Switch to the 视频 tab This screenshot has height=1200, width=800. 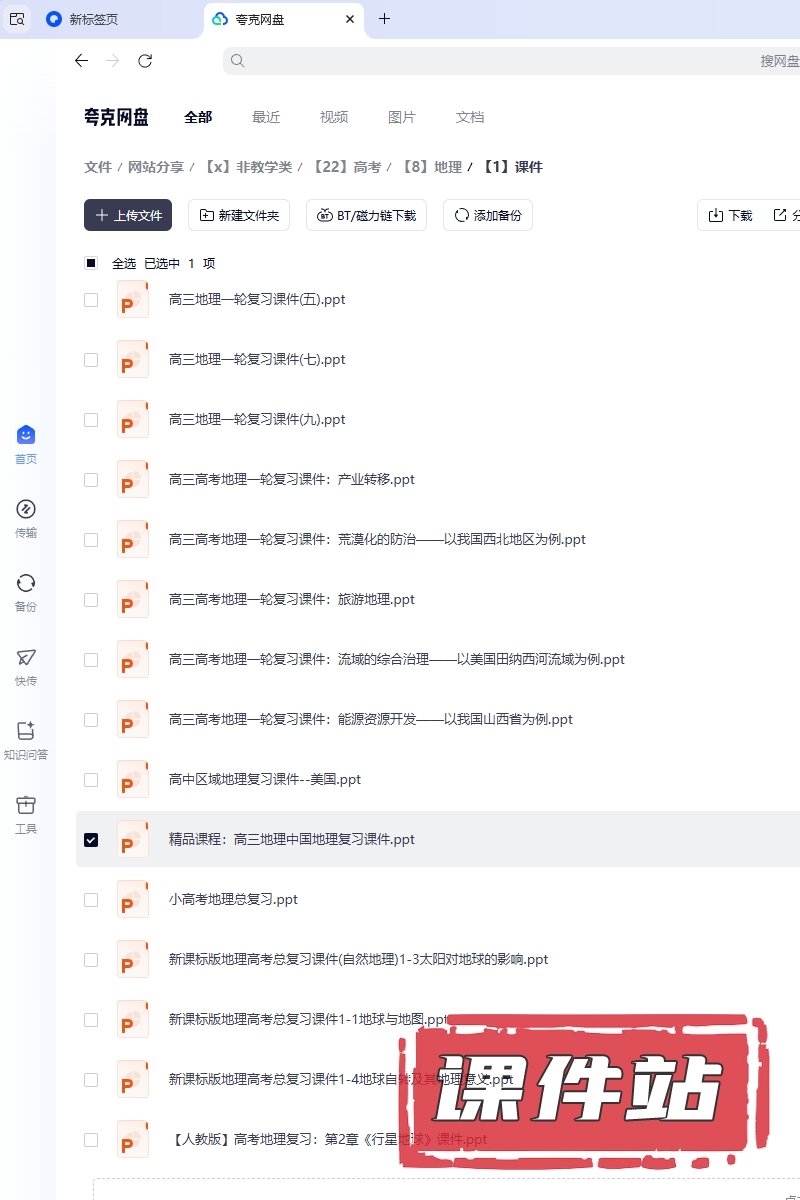(x=334, y=117)
